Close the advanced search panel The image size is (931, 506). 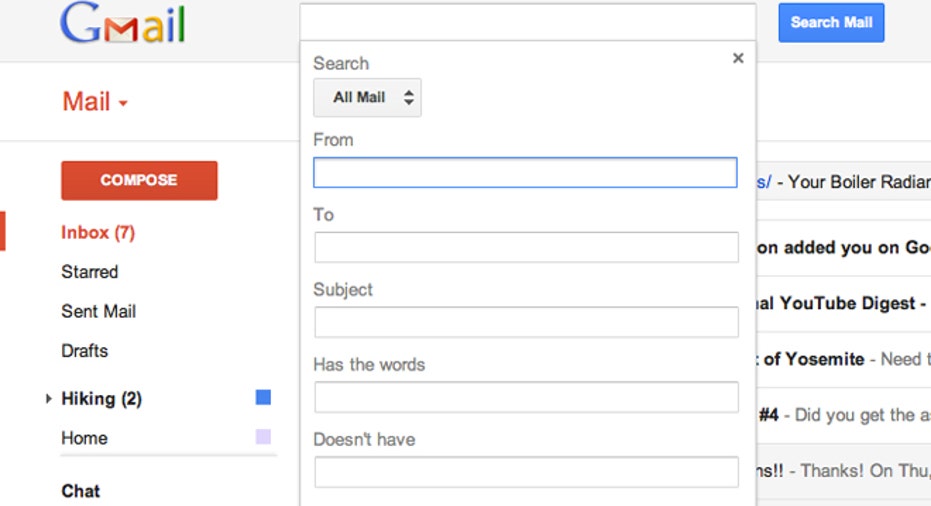point(738,58)
